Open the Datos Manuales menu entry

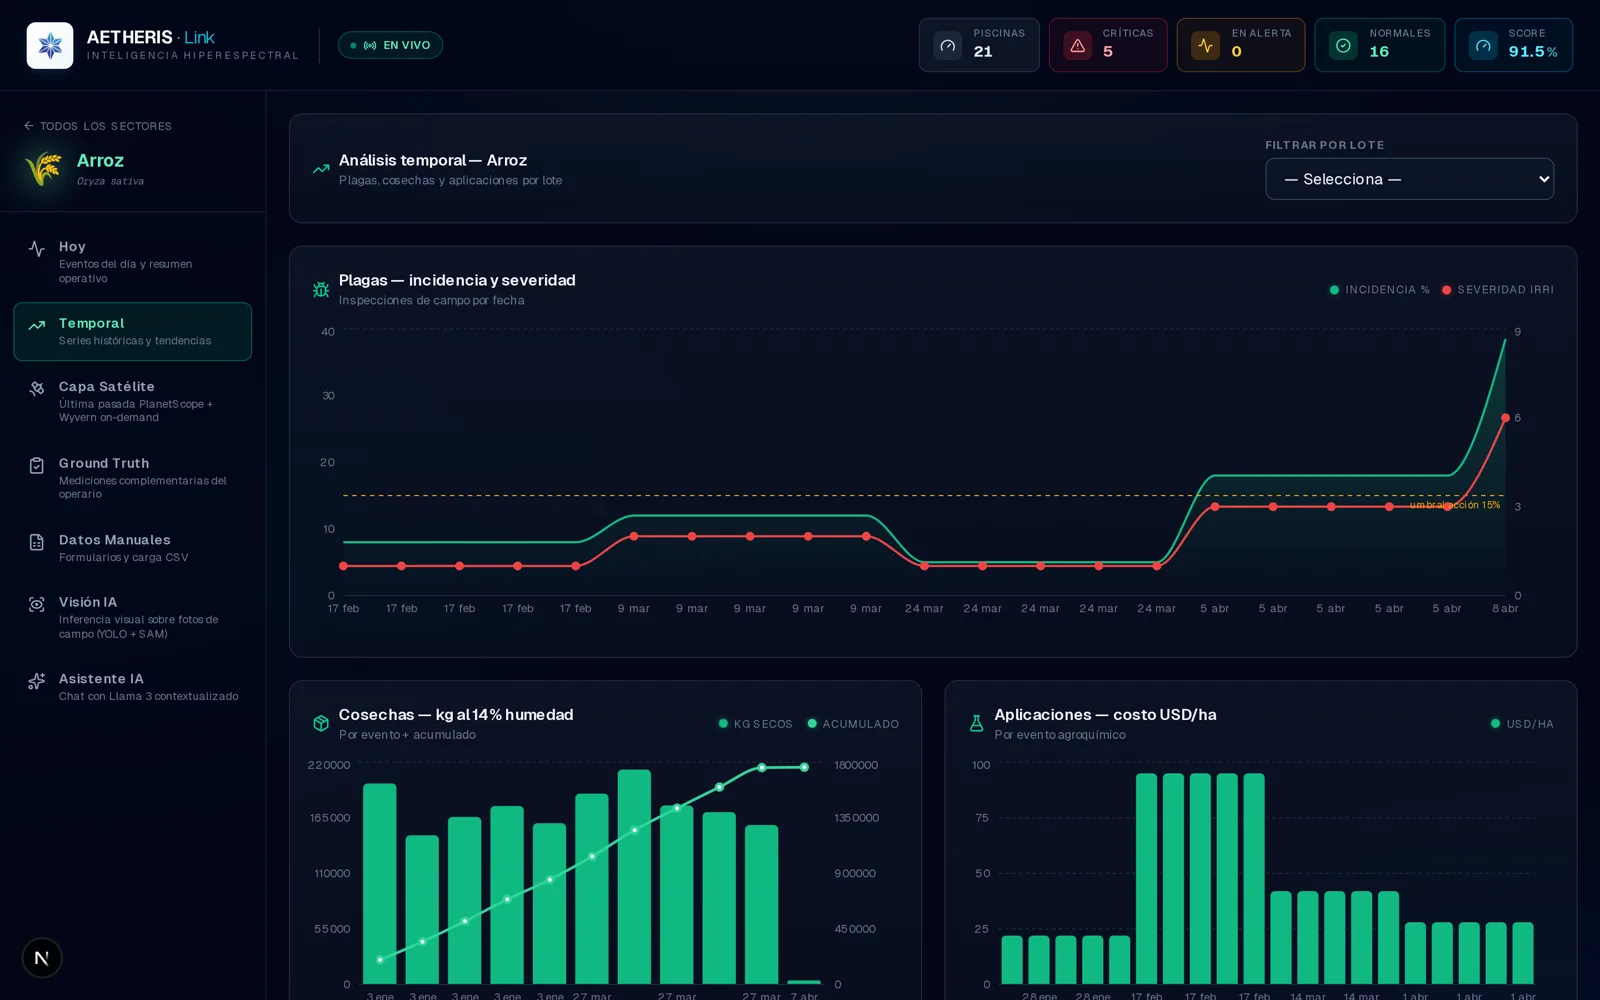point(133,548)
